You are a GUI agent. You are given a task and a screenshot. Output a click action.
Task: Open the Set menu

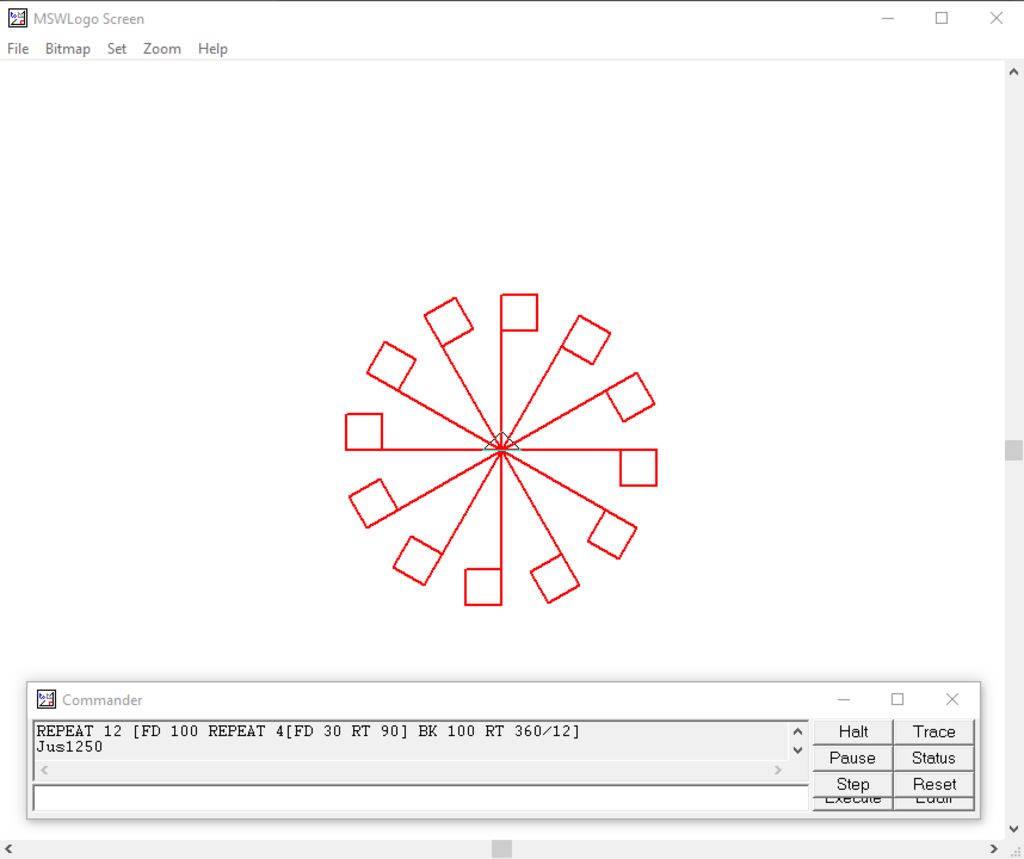pyautogui.click(x=117, y=48)
